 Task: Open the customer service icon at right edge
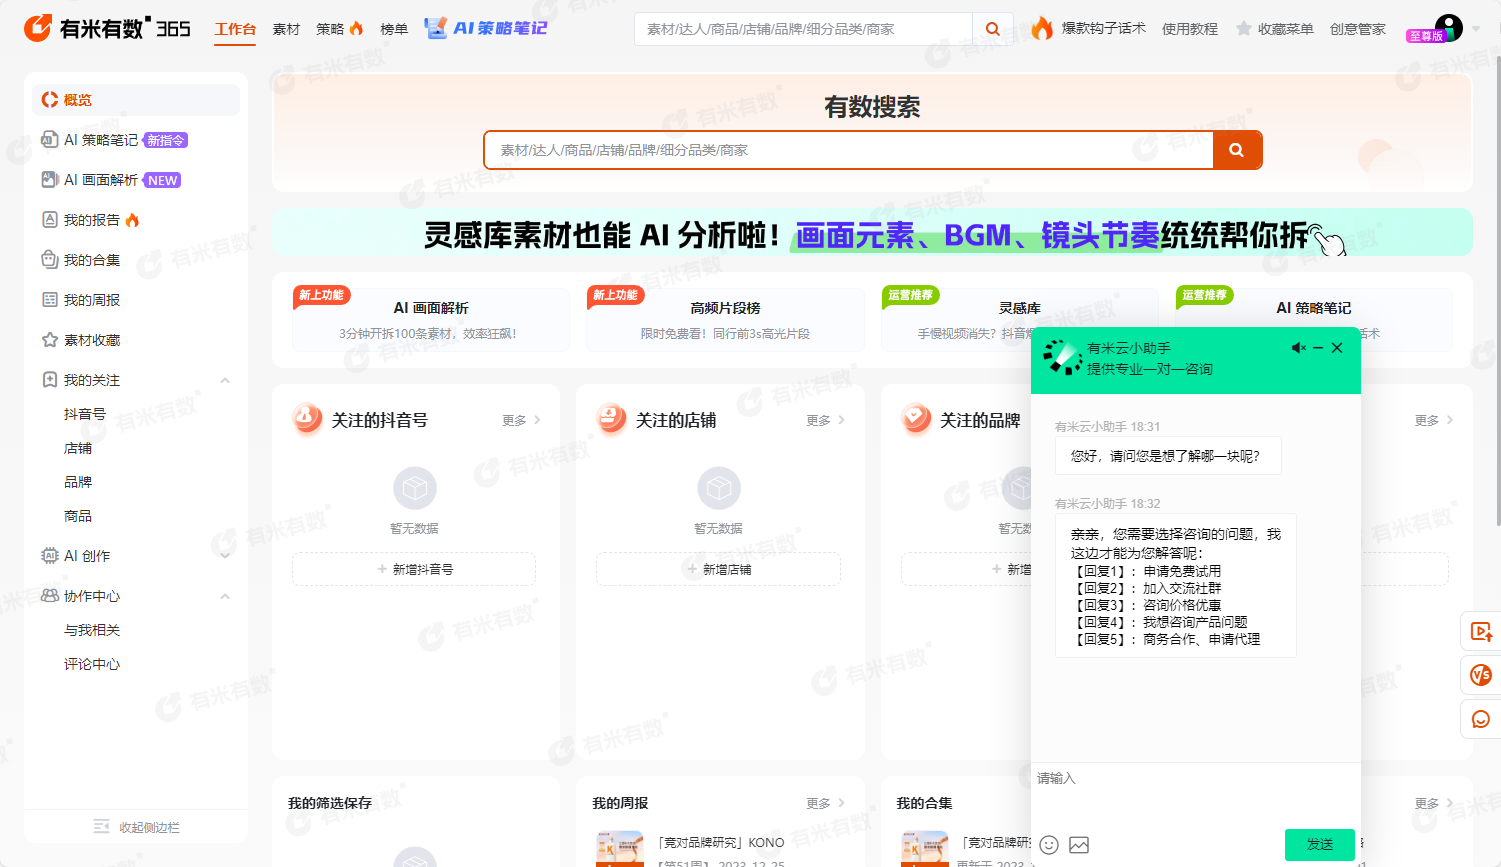pyautogui.click(x=1481, y=719)
